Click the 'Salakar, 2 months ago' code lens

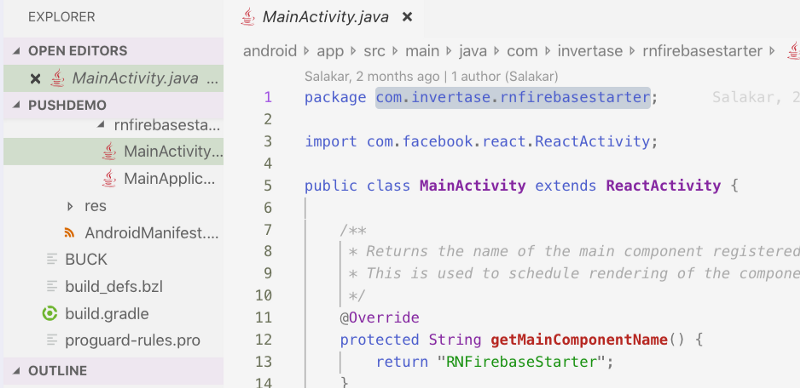372,77
